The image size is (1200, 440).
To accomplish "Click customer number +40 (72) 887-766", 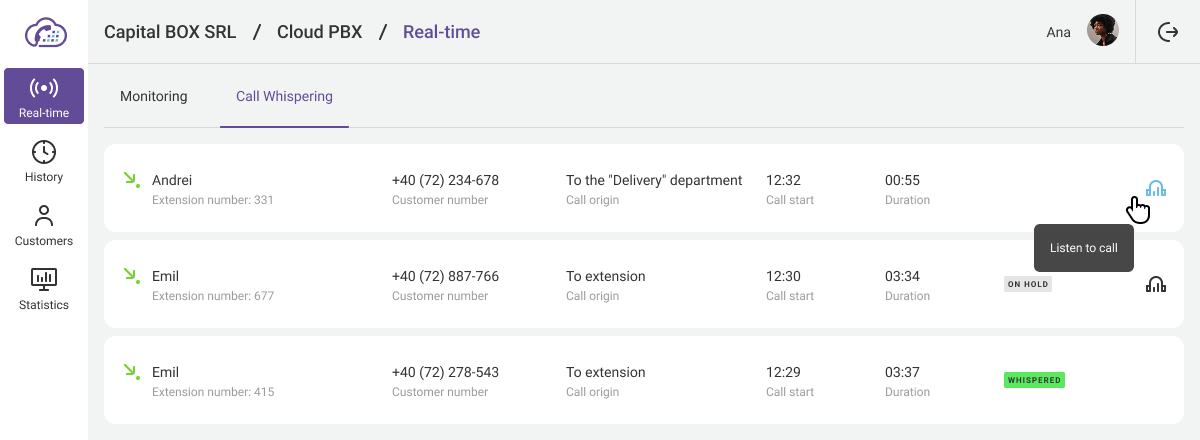I will (x=445, y=276).
